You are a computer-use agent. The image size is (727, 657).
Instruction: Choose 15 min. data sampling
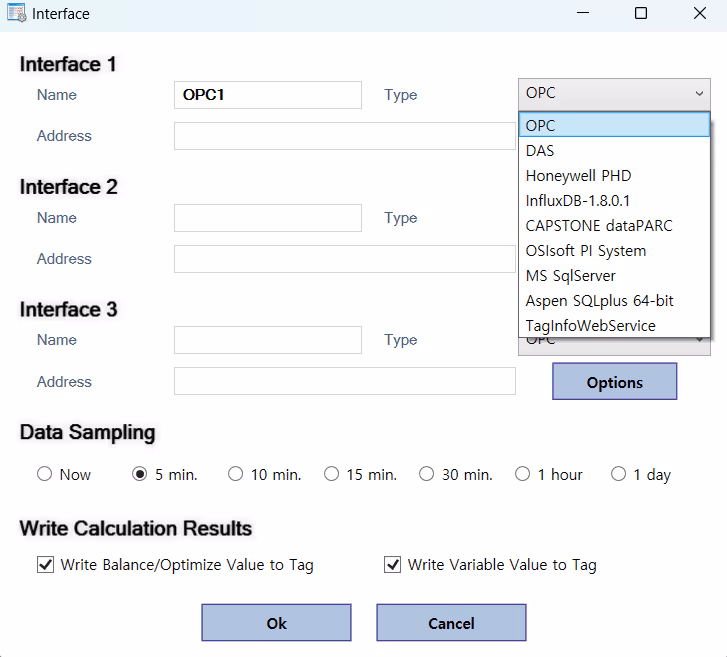(x=332, y=474)
